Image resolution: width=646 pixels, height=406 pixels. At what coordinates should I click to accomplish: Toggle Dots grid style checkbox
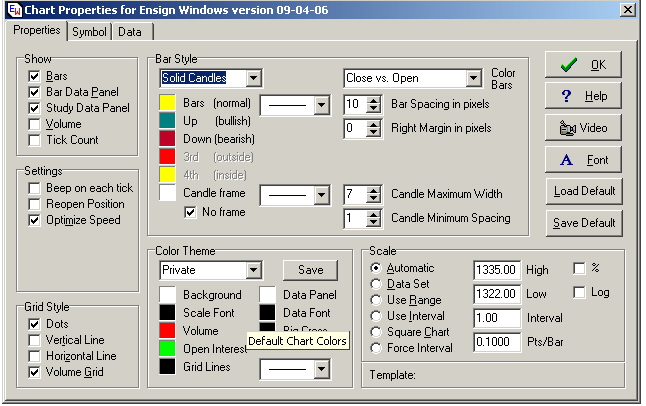[x=34, y=324]
